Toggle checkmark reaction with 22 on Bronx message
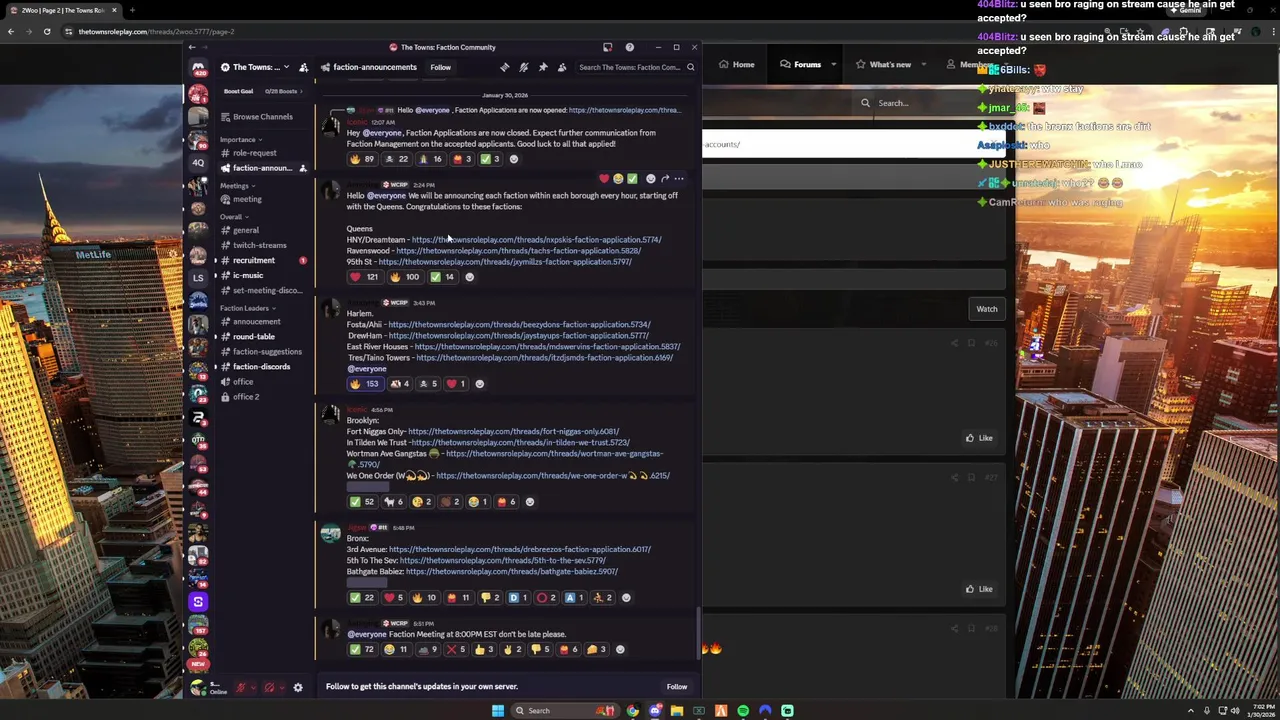The width and height of the screenshot is (1280, 720). pos(362,598)
